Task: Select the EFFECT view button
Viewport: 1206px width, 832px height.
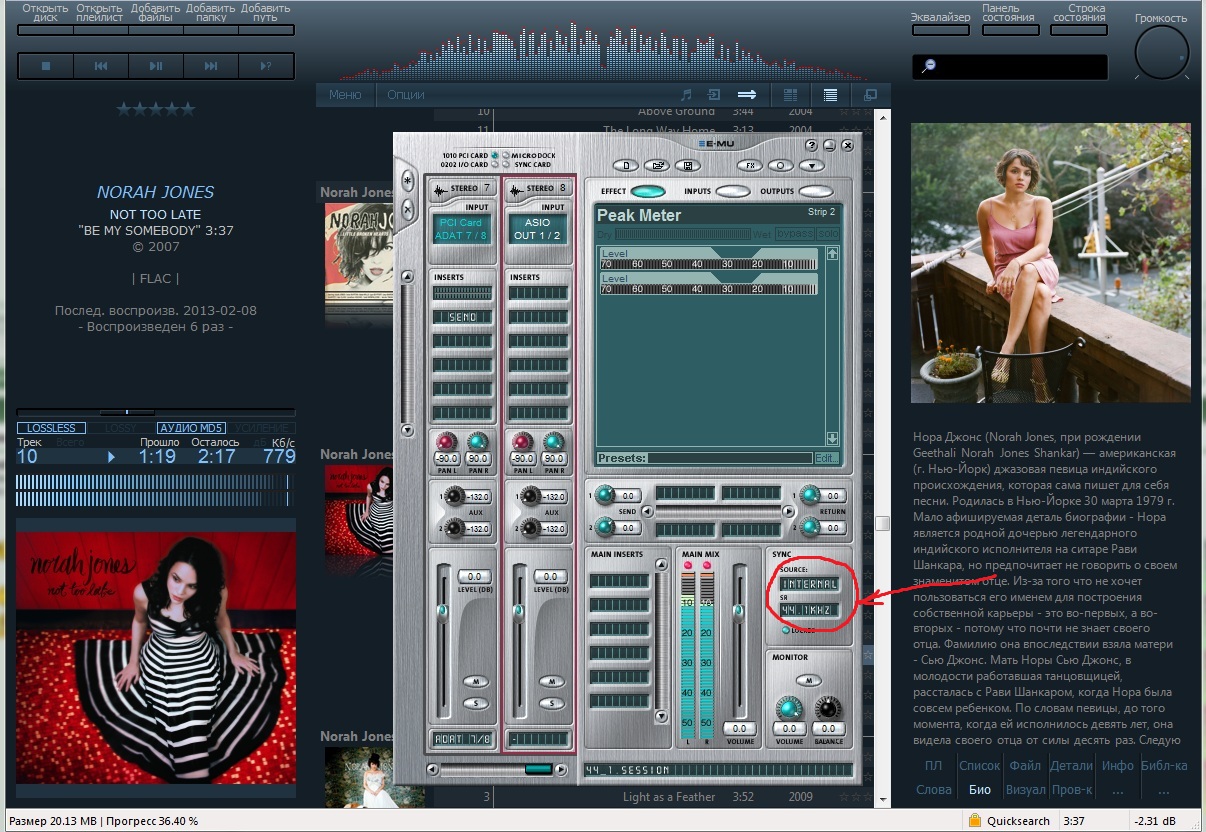Action: click(x=648, y=192)
